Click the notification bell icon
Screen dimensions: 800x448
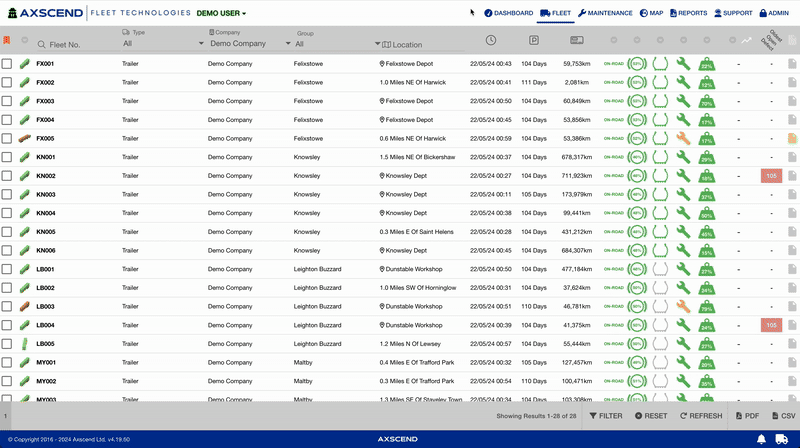pyautogui.click(x=762, y=439)
